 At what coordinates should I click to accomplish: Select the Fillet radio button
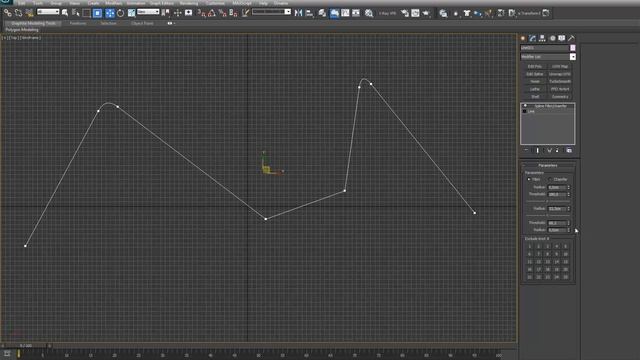click(x=529, y=179)
